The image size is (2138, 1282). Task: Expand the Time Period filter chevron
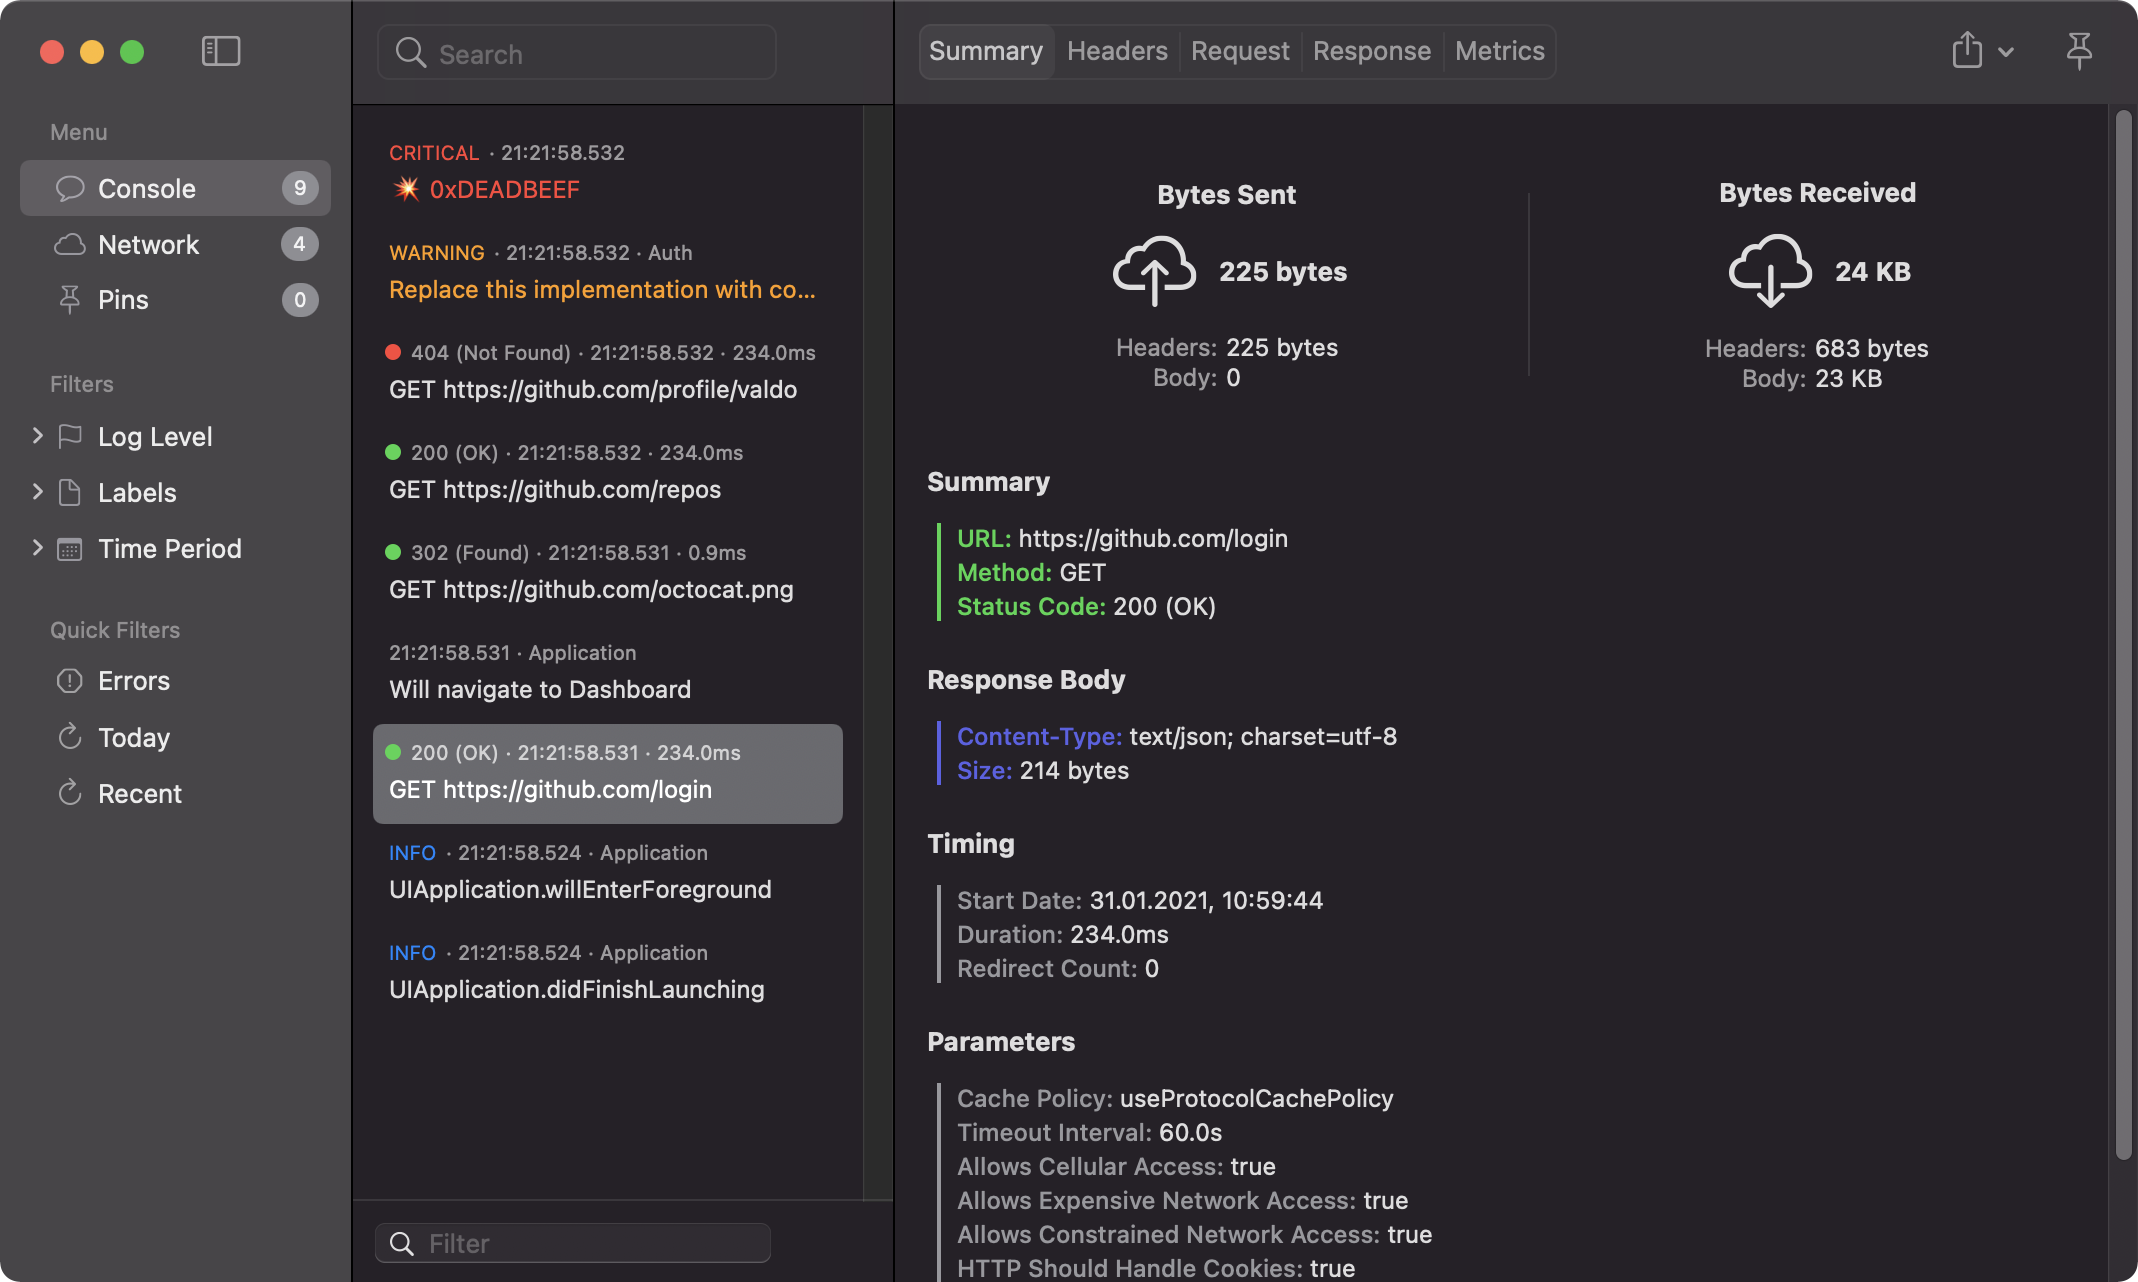click(37, 548)
